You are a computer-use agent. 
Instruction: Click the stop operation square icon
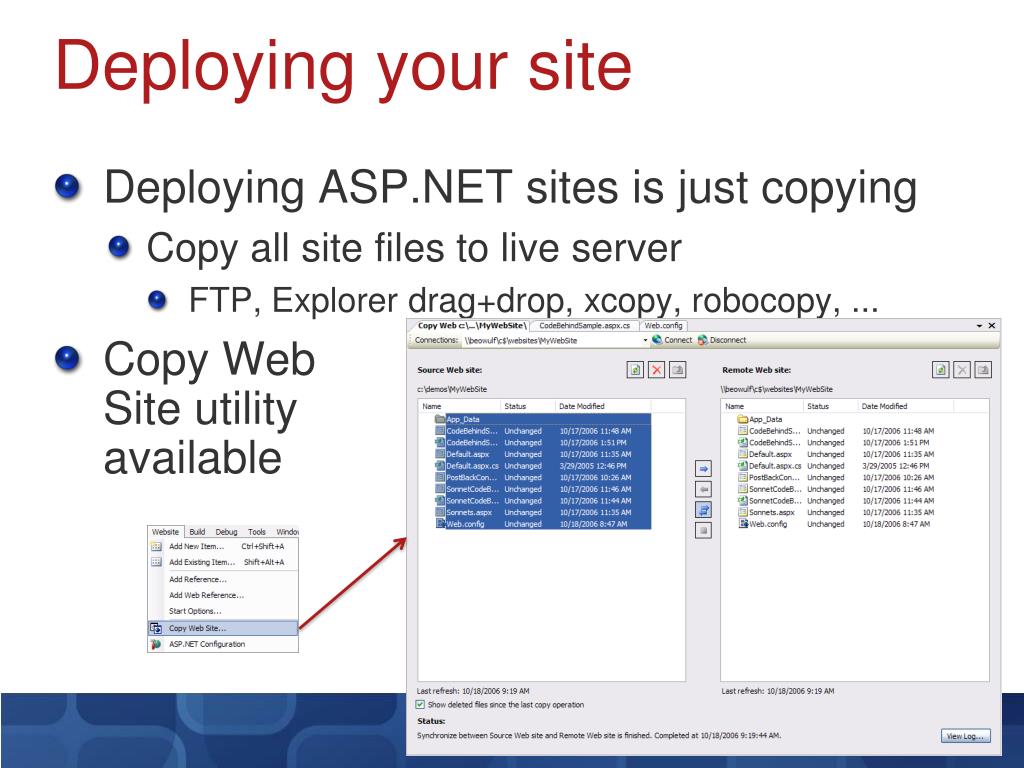tap(703, 530)
